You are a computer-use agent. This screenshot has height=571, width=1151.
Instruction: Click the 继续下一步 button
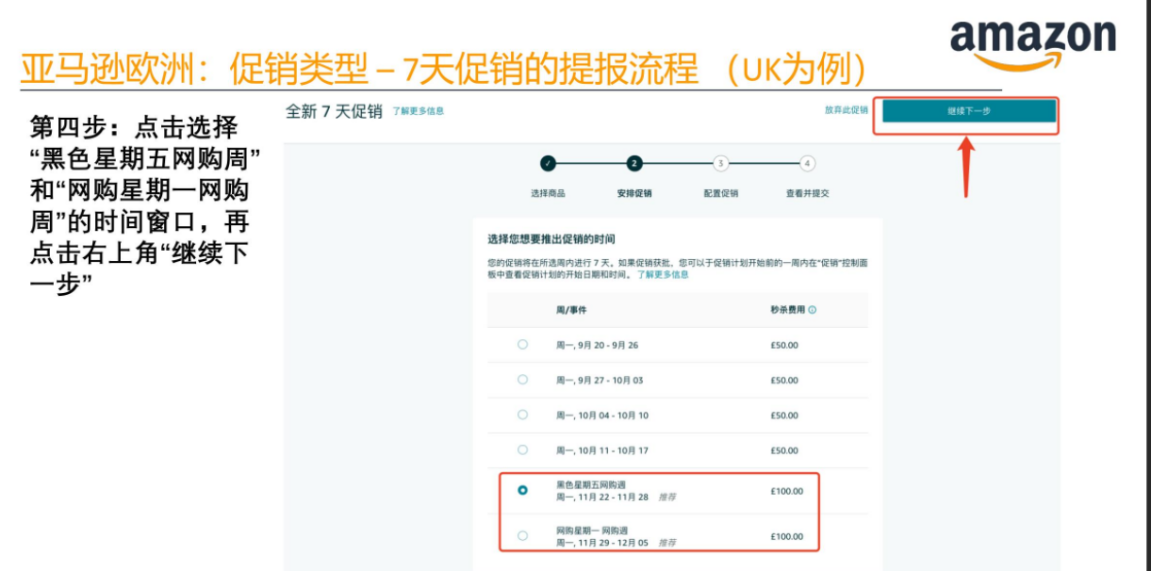969,112
